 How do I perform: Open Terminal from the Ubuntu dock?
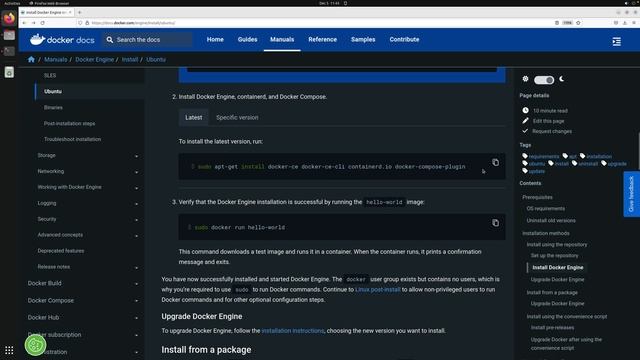(9, 51)
